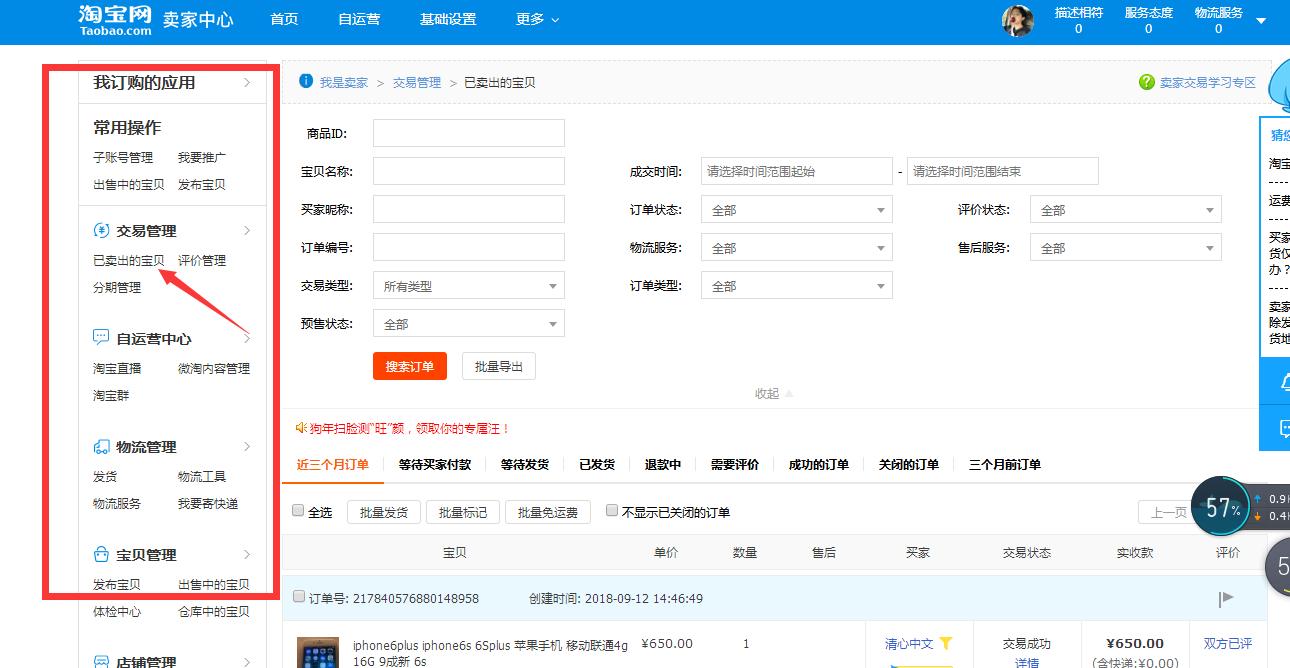Viewport: 1290px width, 668px height.
Task: Switch to the 已发货 tab
Action: (x=596, y=464)
